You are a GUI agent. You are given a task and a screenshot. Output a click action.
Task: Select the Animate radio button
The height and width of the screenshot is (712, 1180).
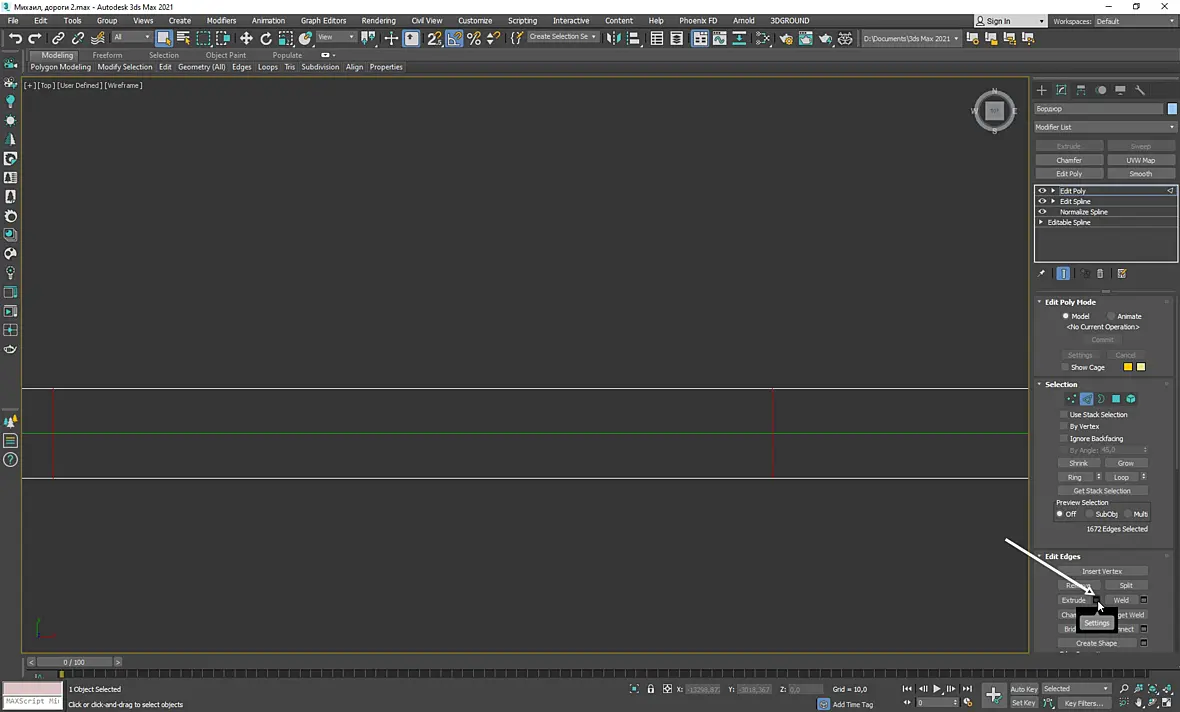click(x=1112, y=316)
